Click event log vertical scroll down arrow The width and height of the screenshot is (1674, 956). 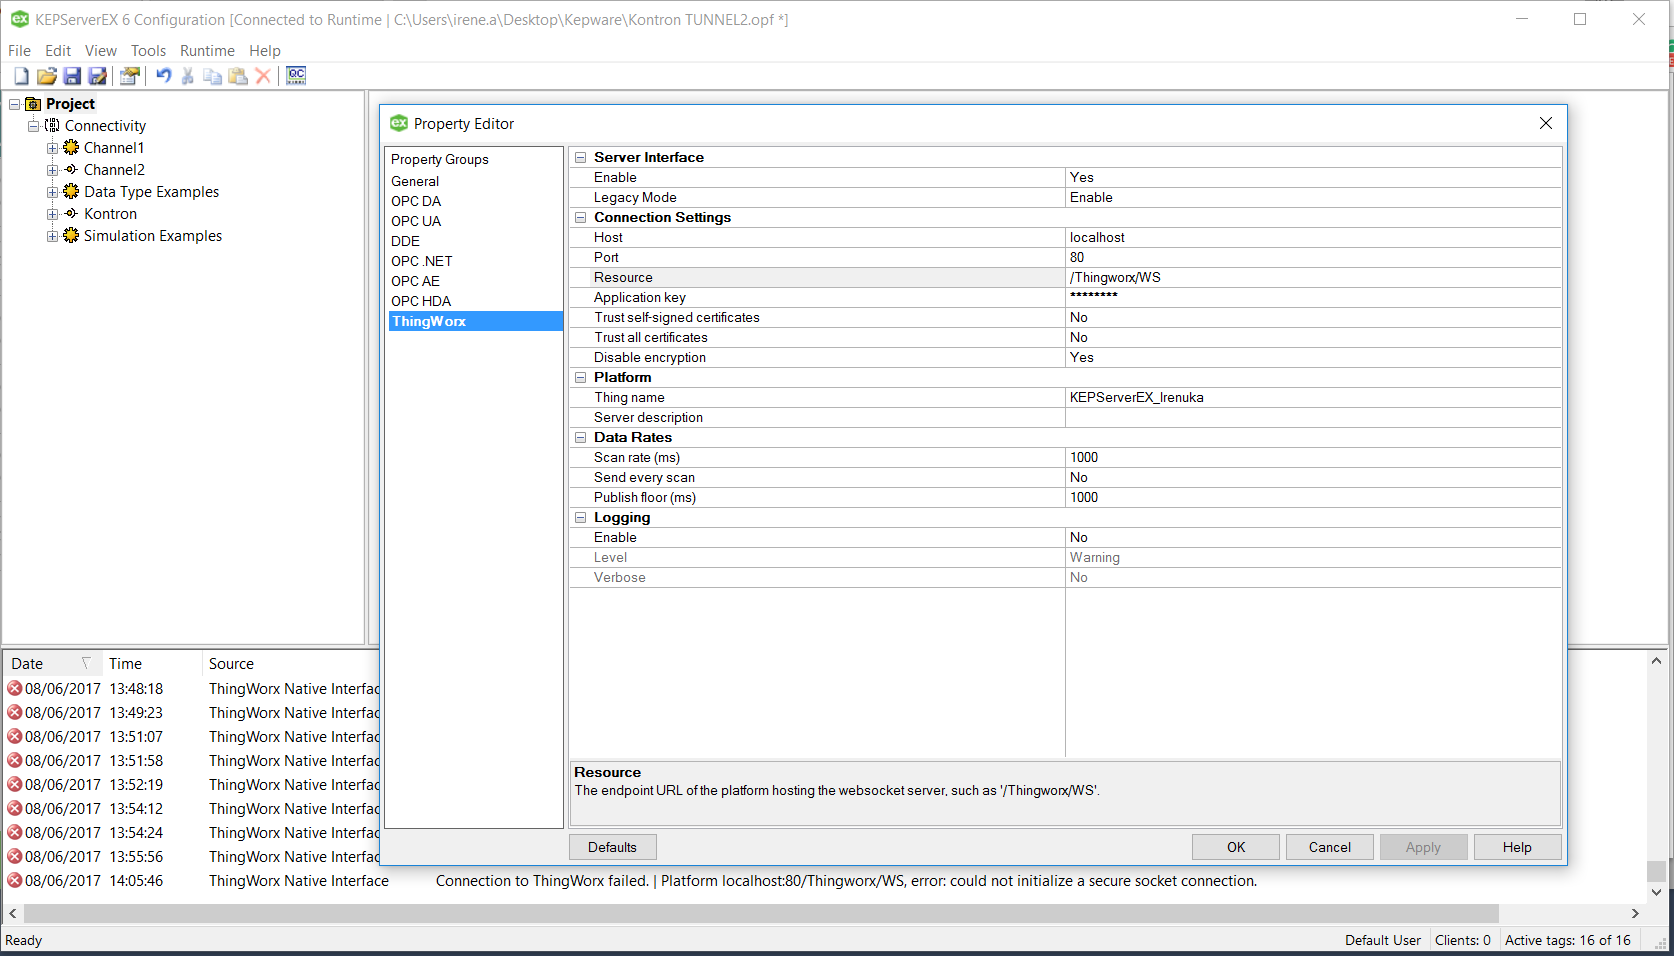click(1656, 892)
